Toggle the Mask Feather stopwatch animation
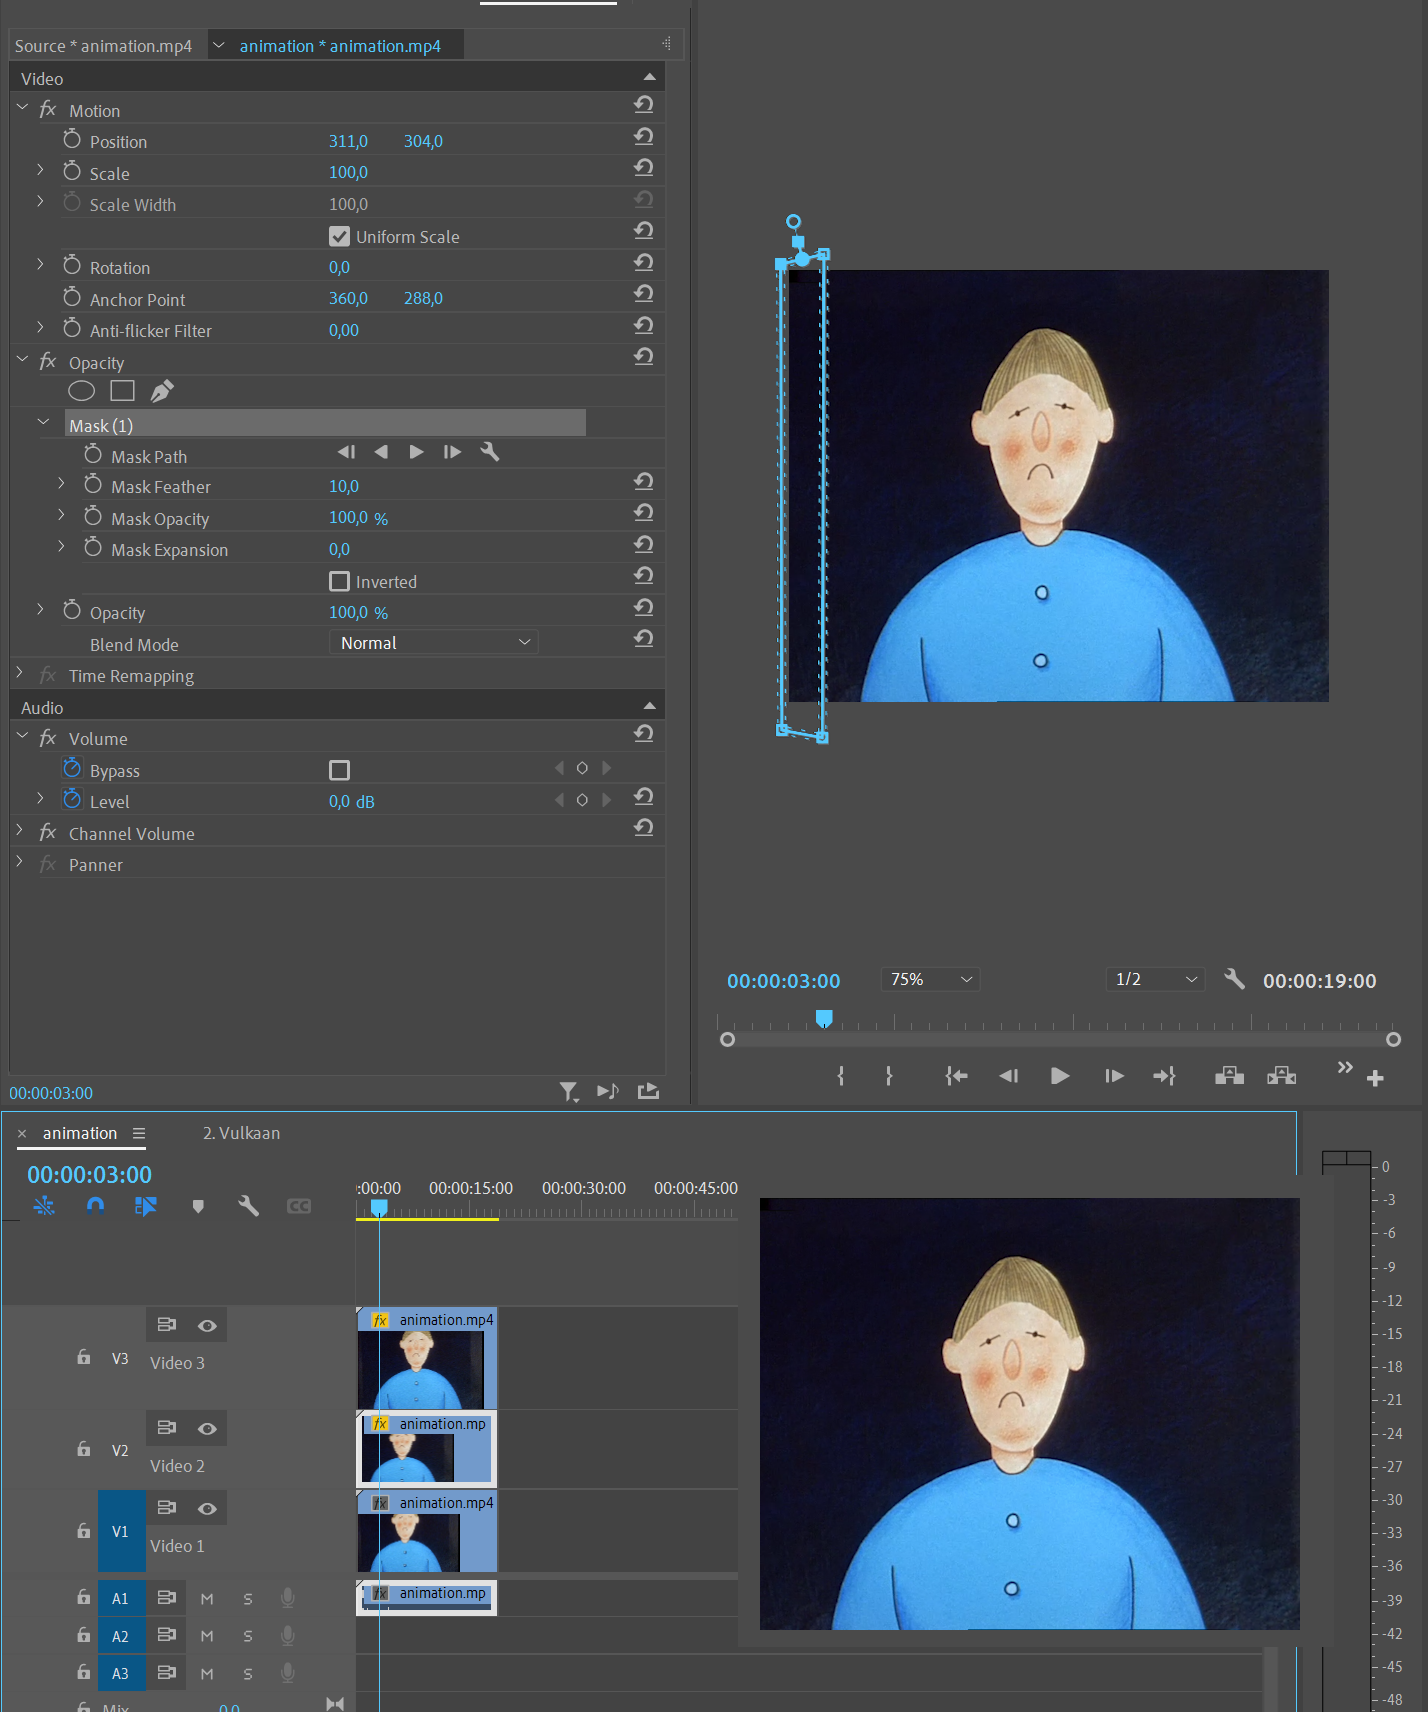The height and width of the screenshot is (1712, 1428). 93,486
